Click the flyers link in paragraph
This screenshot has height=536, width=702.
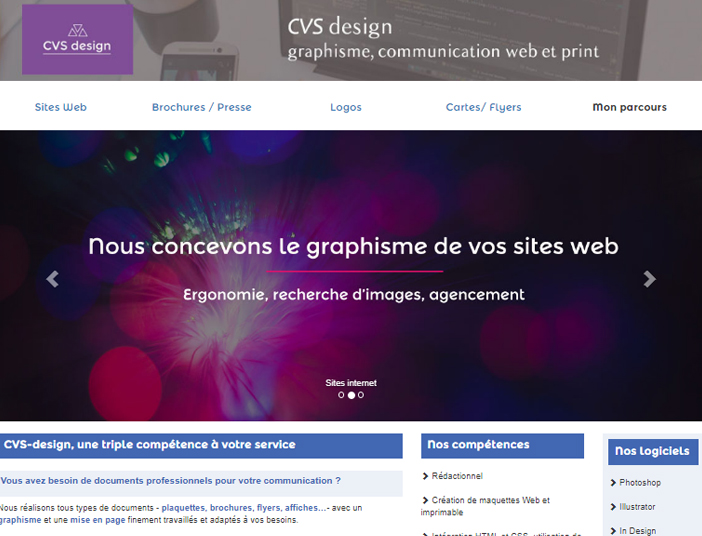click(x=269, y=508)
